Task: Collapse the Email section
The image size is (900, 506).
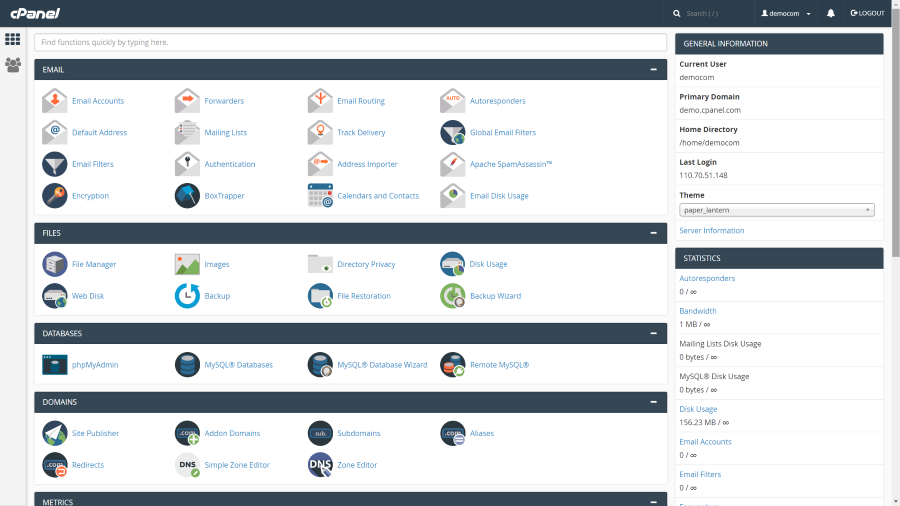Action: point(653,69)
